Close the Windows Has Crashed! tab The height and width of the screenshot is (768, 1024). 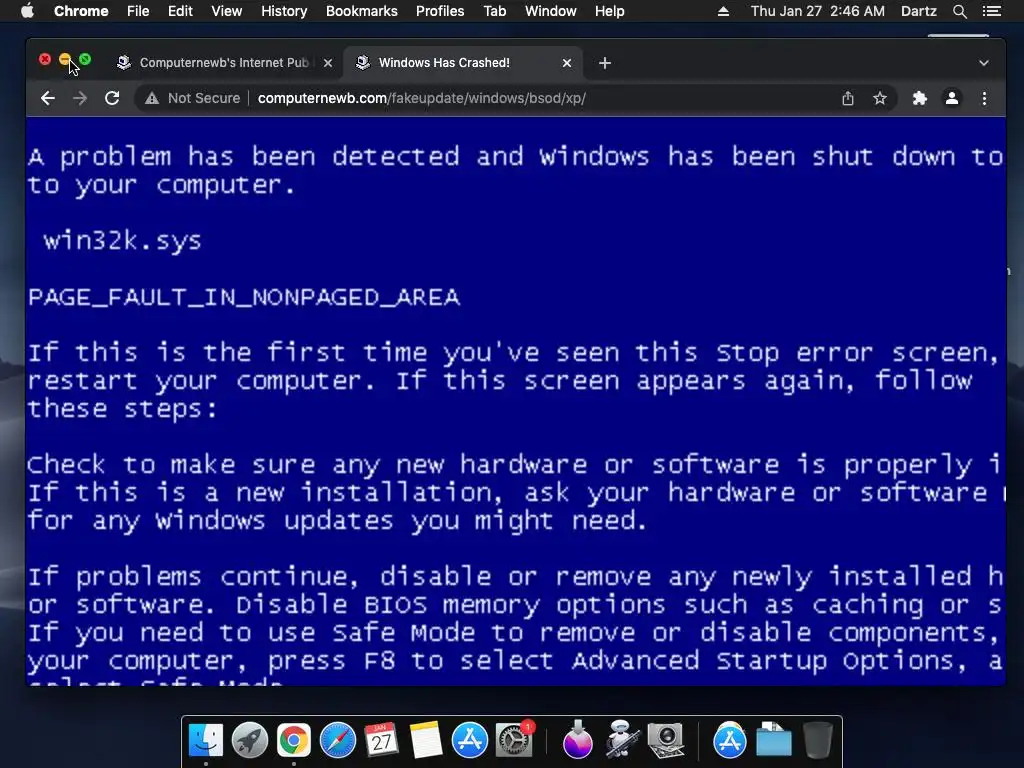pos(567,63)
